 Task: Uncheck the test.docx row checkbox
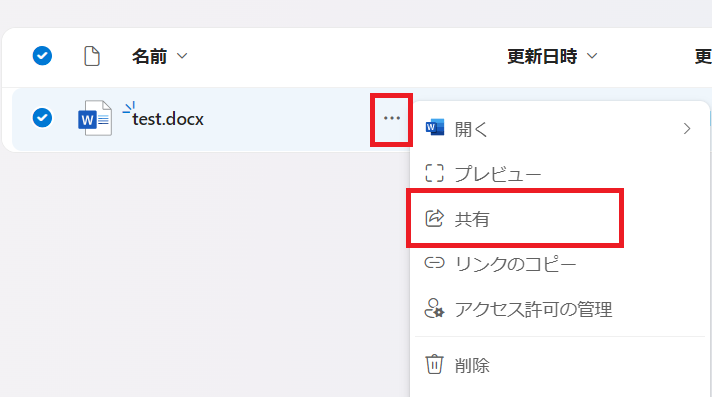(x=42, y=118)
